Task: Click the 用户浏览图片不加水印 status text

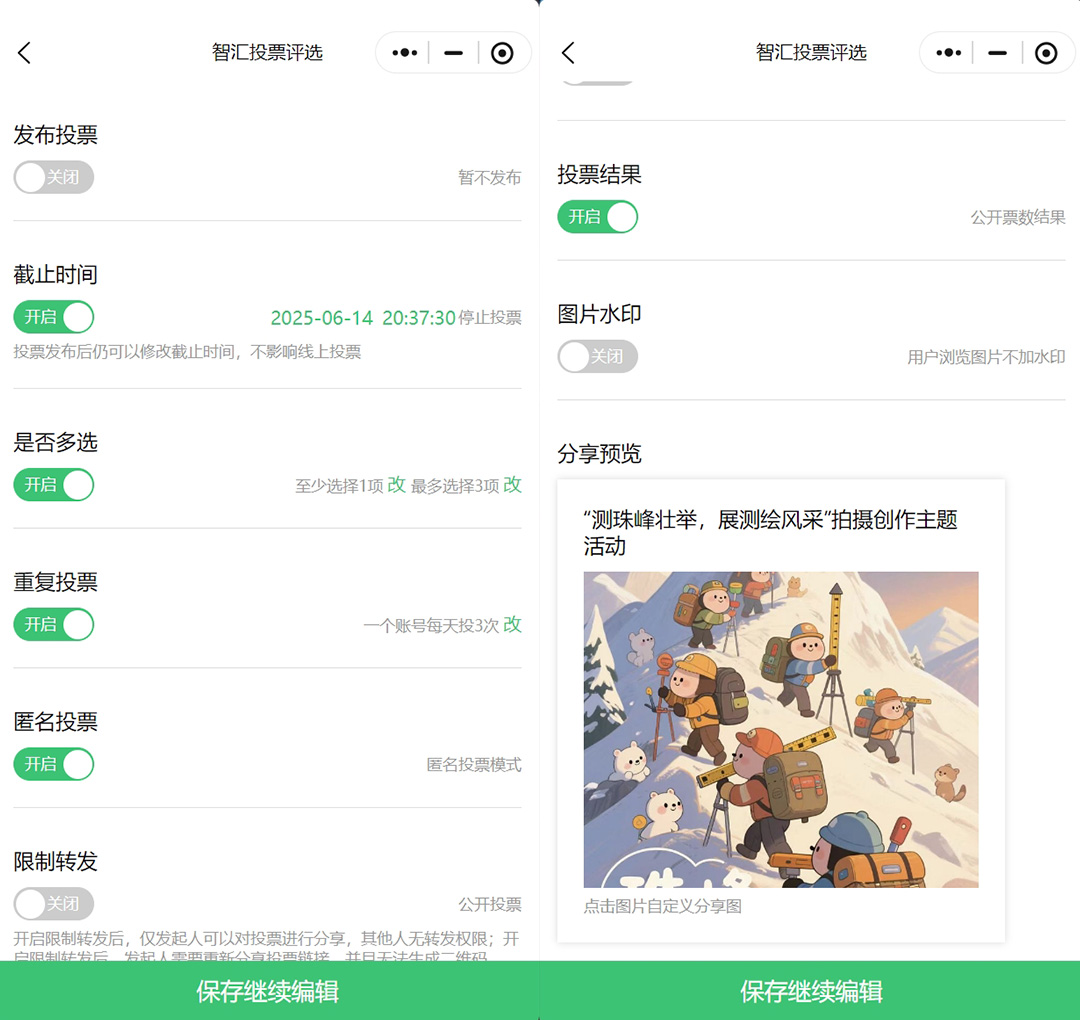Action: 986,357
